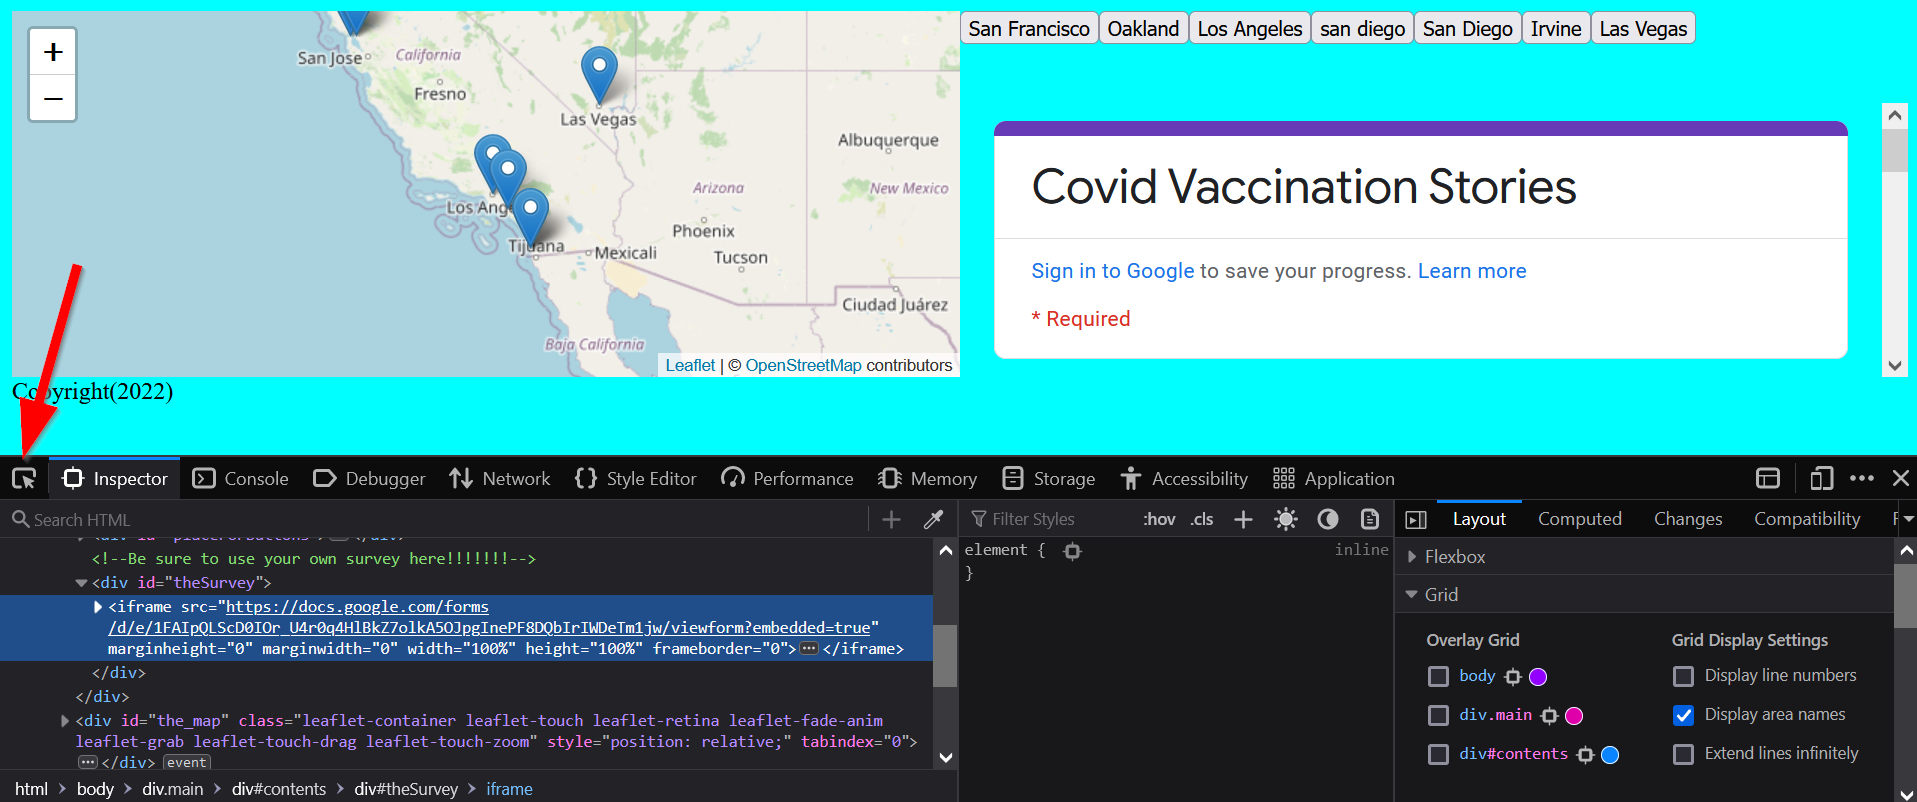Enable body grid overlay checkbox
This screenshot has height=802, width=1917.
tap(1438, 677)
